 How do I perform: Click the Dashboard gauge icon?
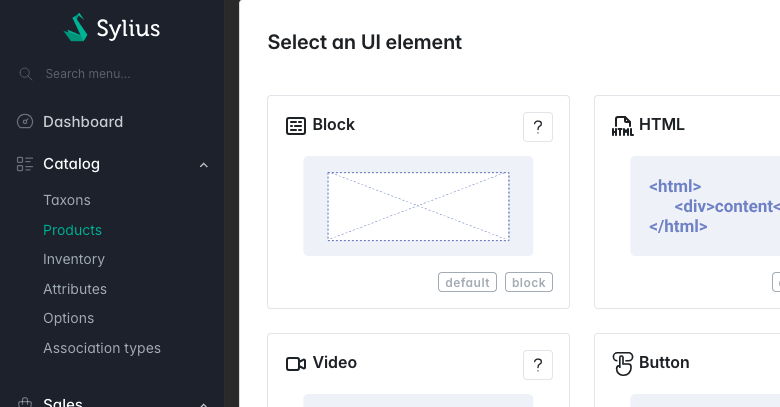pyautogui.click(x=26, y=122)
